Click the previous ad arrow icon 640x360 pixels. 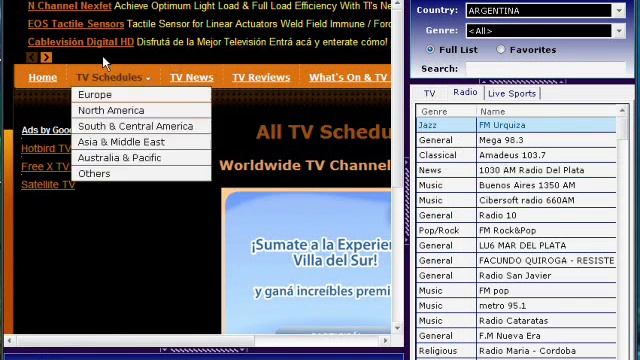(x=32, y=58)
